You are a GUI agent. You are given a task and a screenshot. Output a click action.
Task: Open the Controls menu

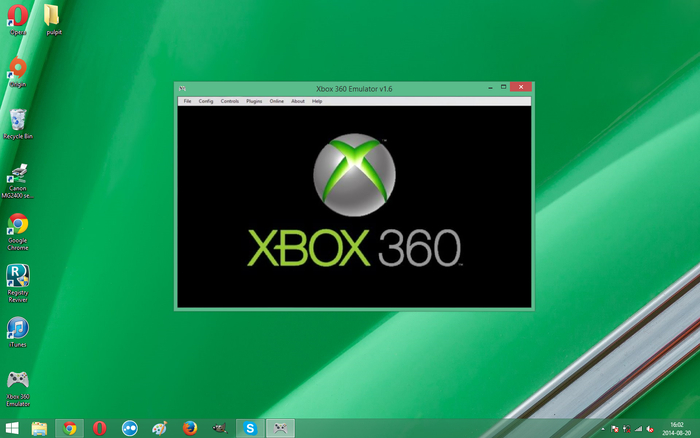tap(230, 101)
